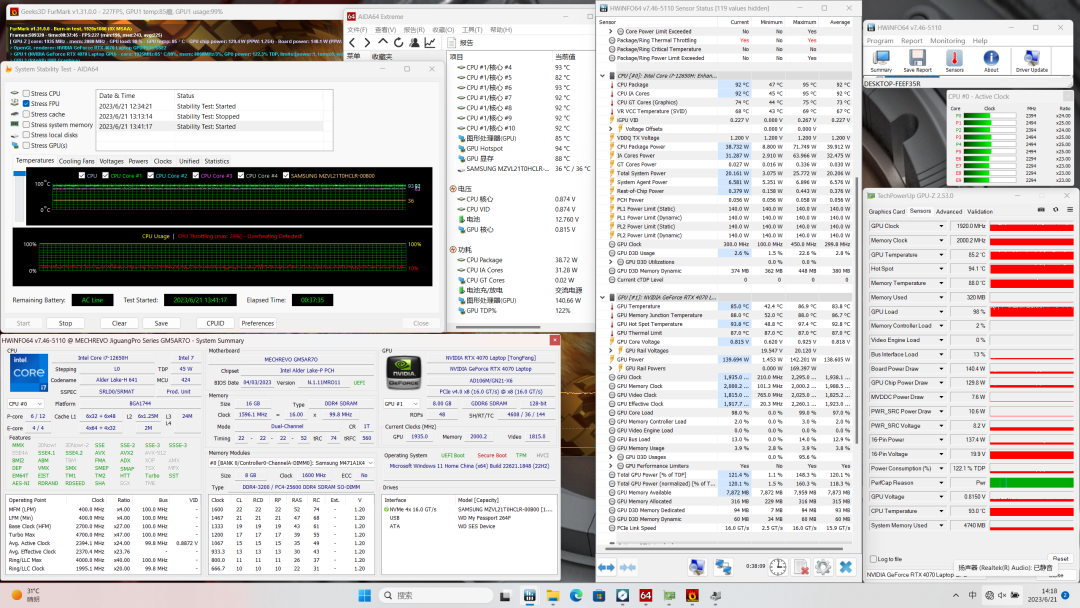The height and width of the screenshot is (608, 1080).
Task: Open the Monitoring menu in HWiNFO
Action: tap(948, 41)
